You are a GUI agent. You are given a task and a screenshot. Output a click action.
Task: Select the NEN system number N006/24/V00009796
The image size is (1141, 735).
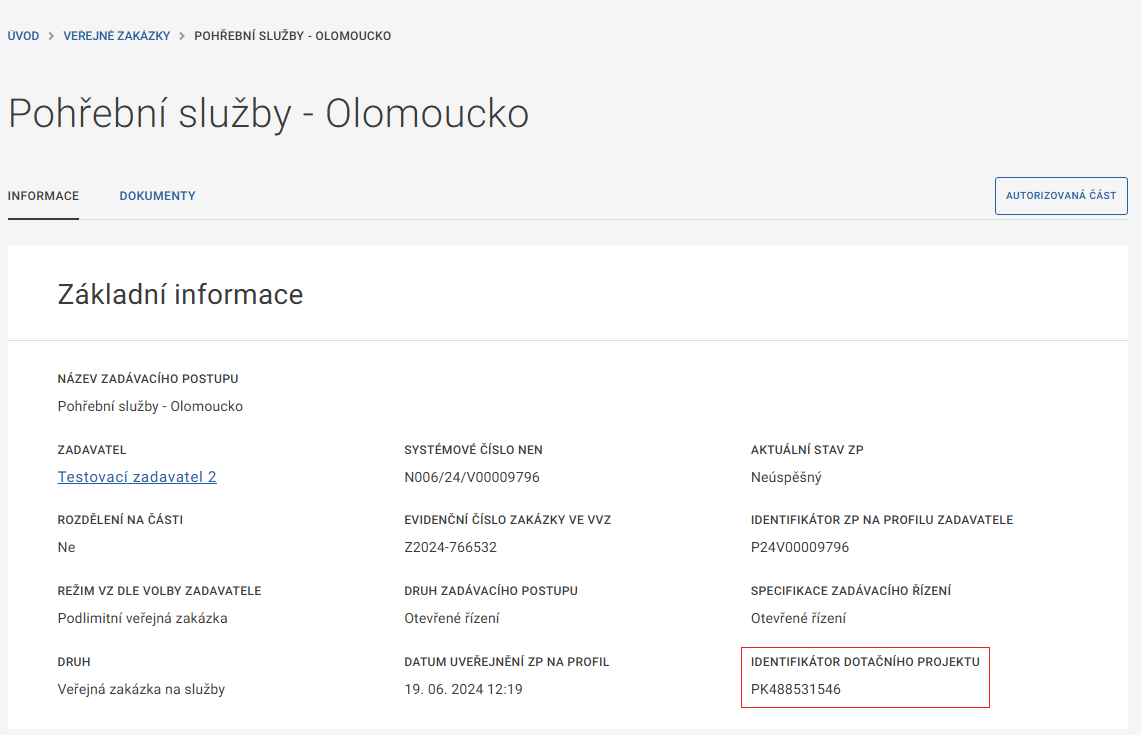pos(471,477)
